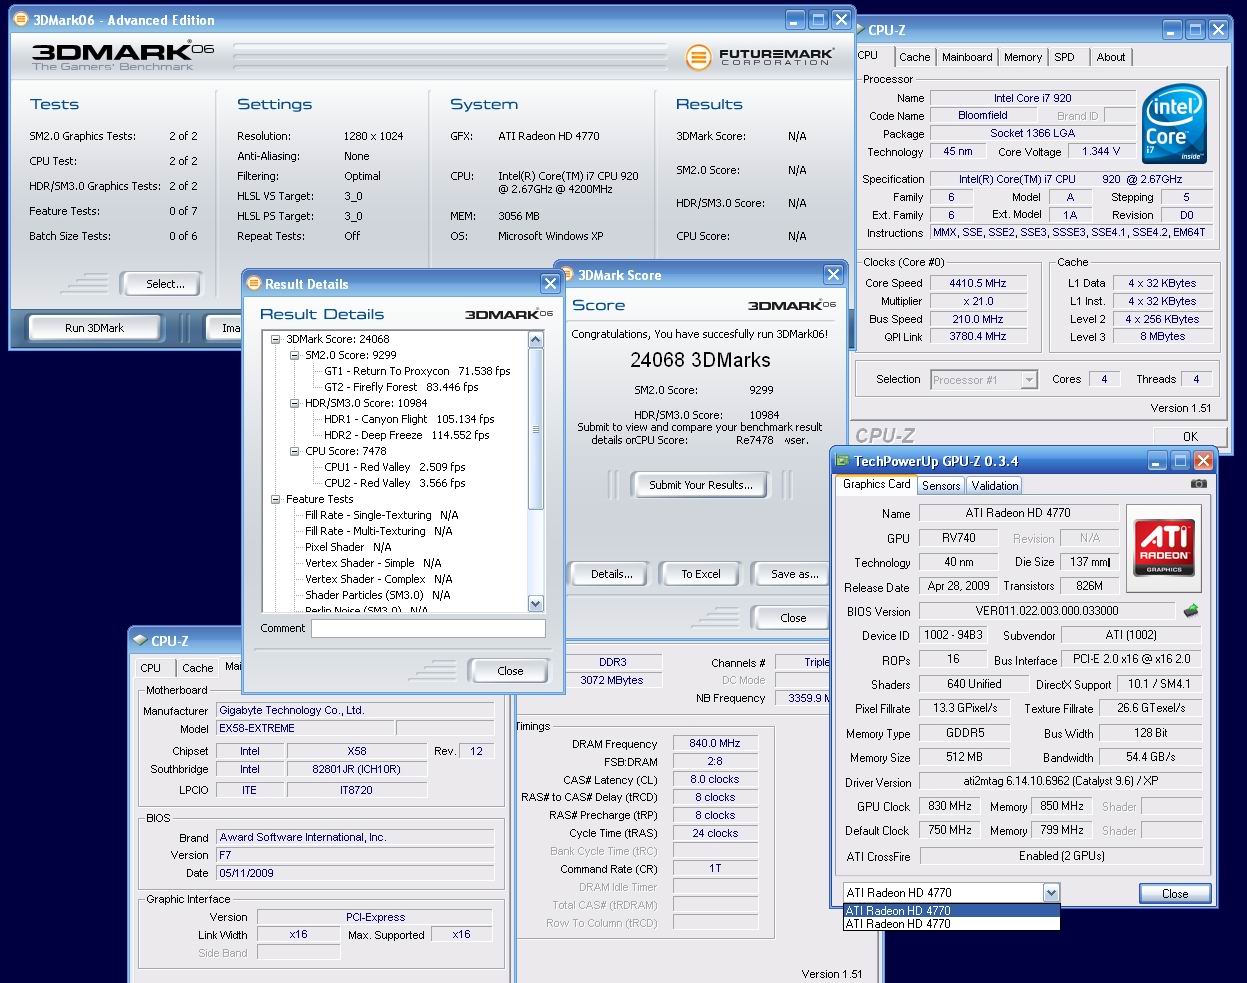Switch to the Validation tab in GPU-Z

(994, 485)
